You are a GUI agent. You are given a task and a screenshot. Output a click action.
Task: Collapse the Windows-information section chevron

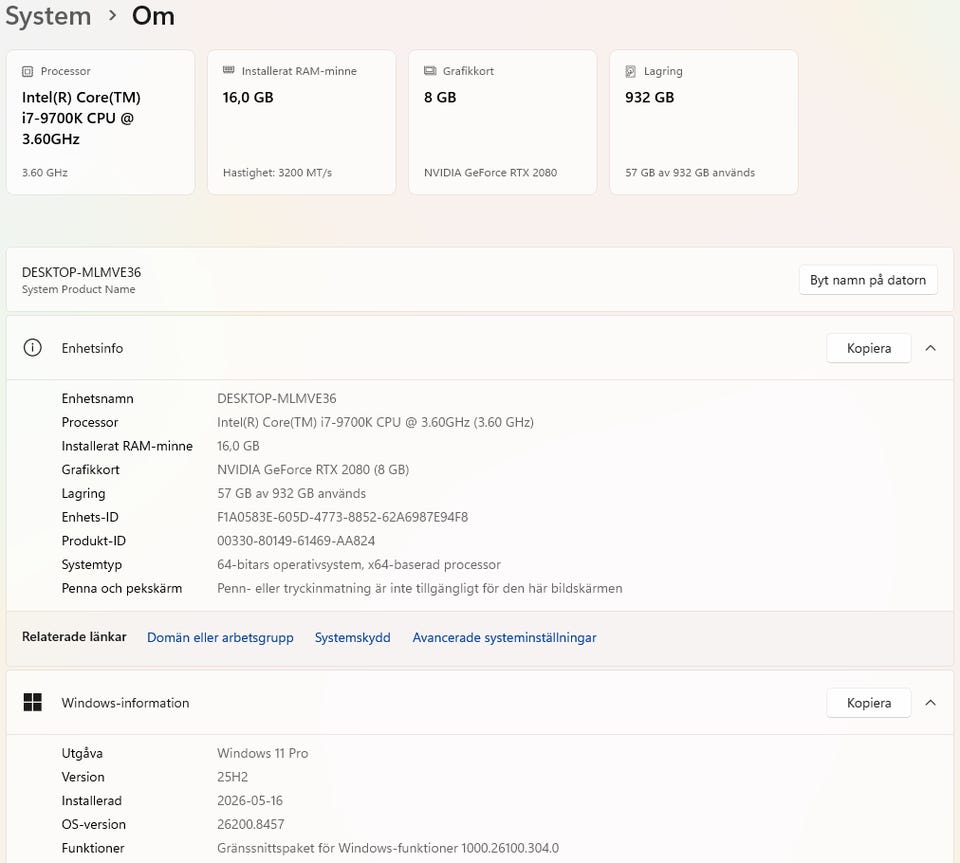931,703
